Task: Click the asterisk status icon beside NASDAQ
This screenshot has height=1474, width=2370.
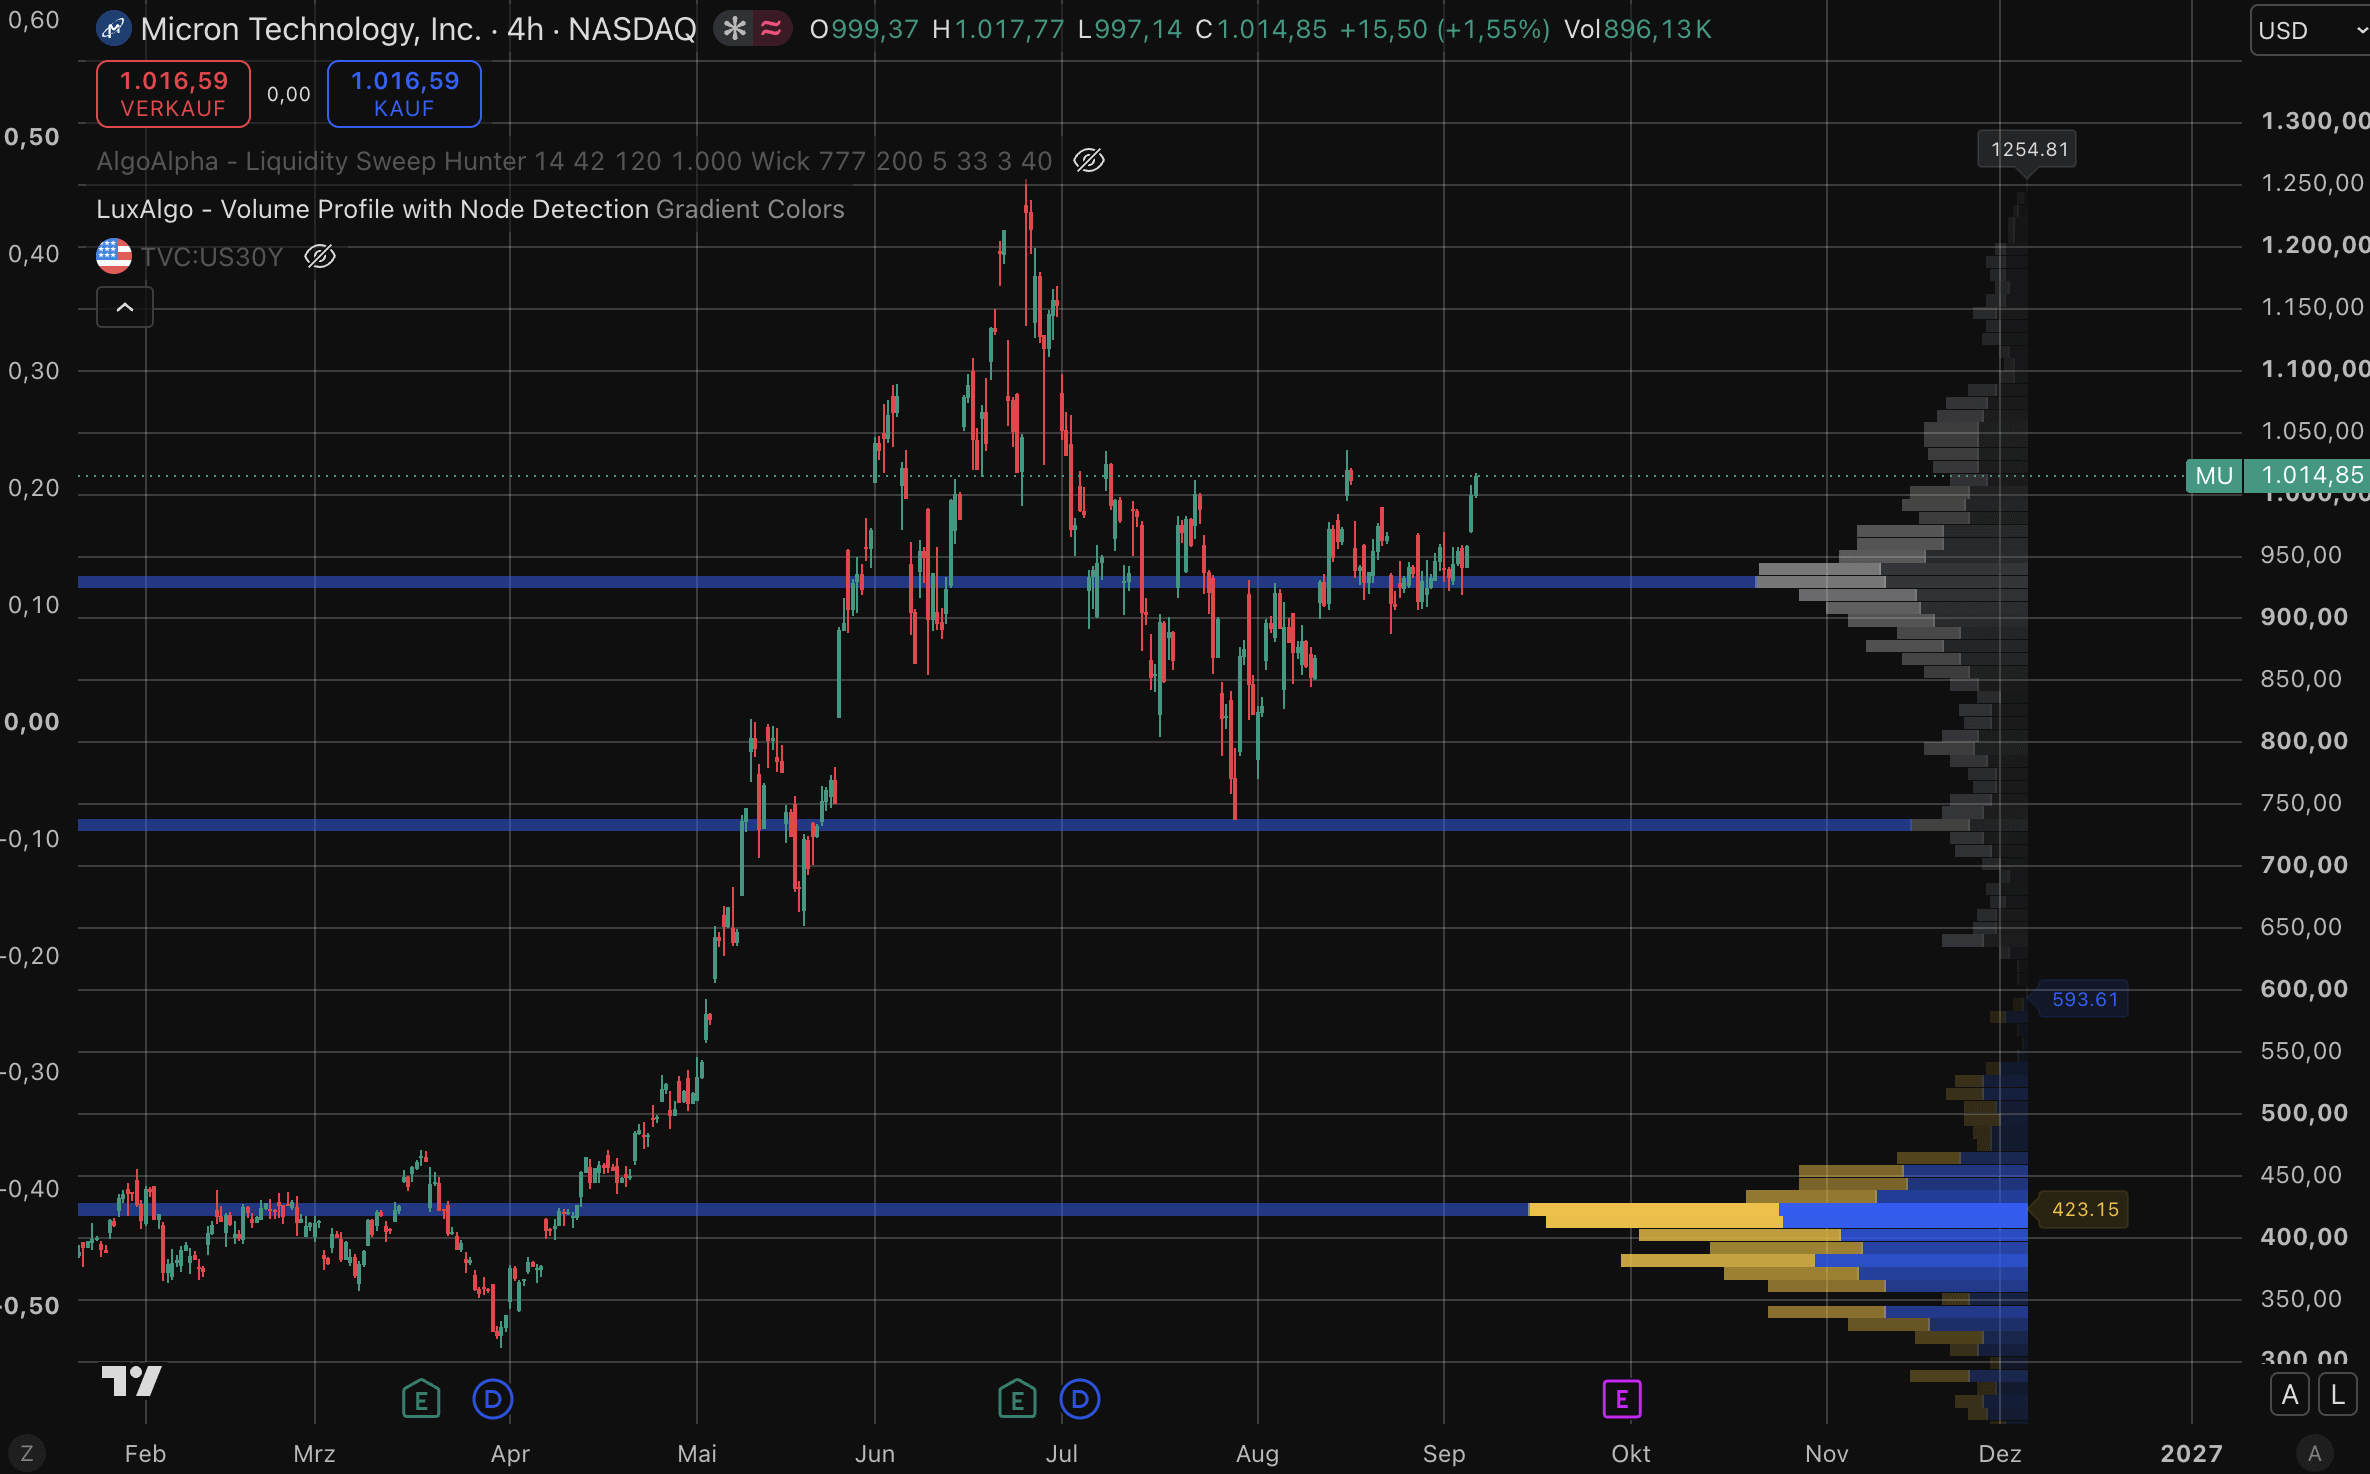Action: pyautogui.click(x=735, y=29)
